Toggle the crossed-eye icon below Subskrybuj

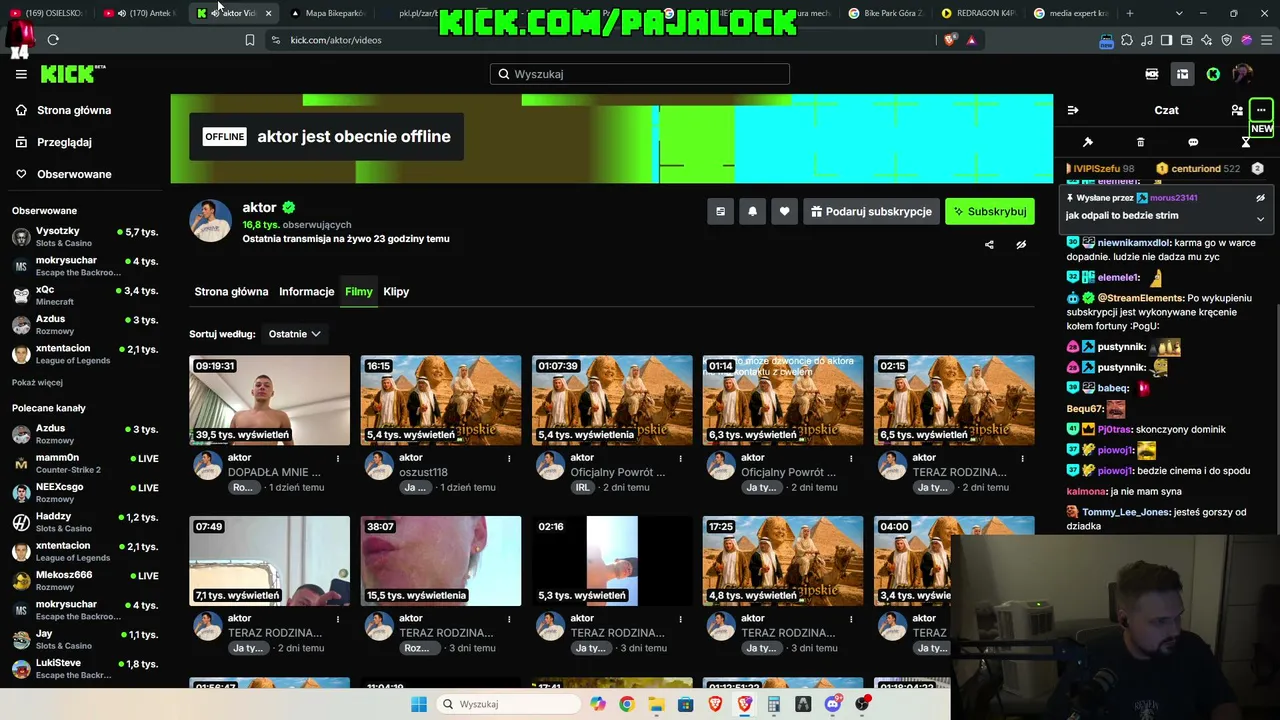1021,245
